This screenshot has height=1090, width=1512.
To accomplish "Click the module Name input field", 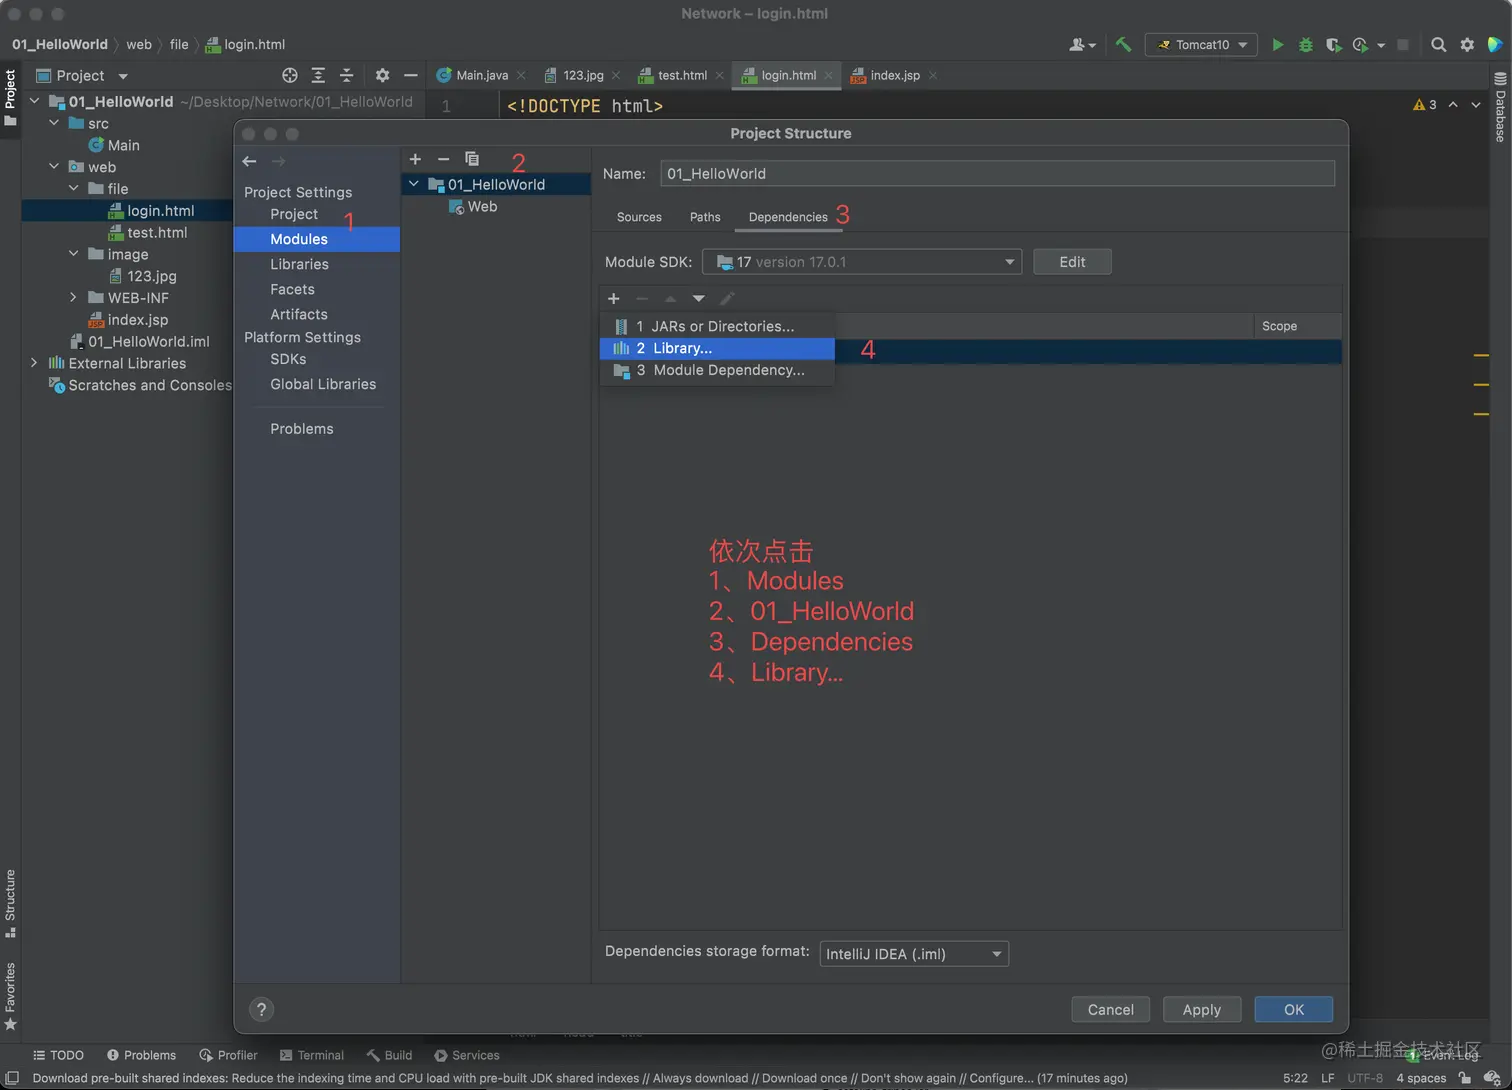I will click(x=997, y=173).
